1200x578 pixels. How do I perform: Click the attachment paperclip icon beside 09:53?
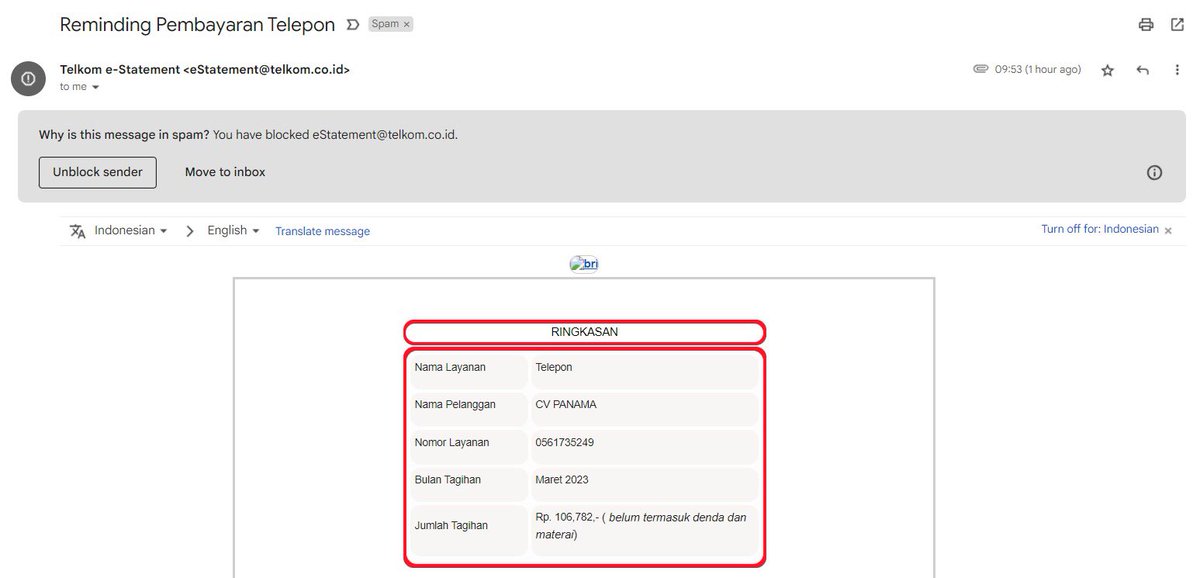tap(981, 70)
